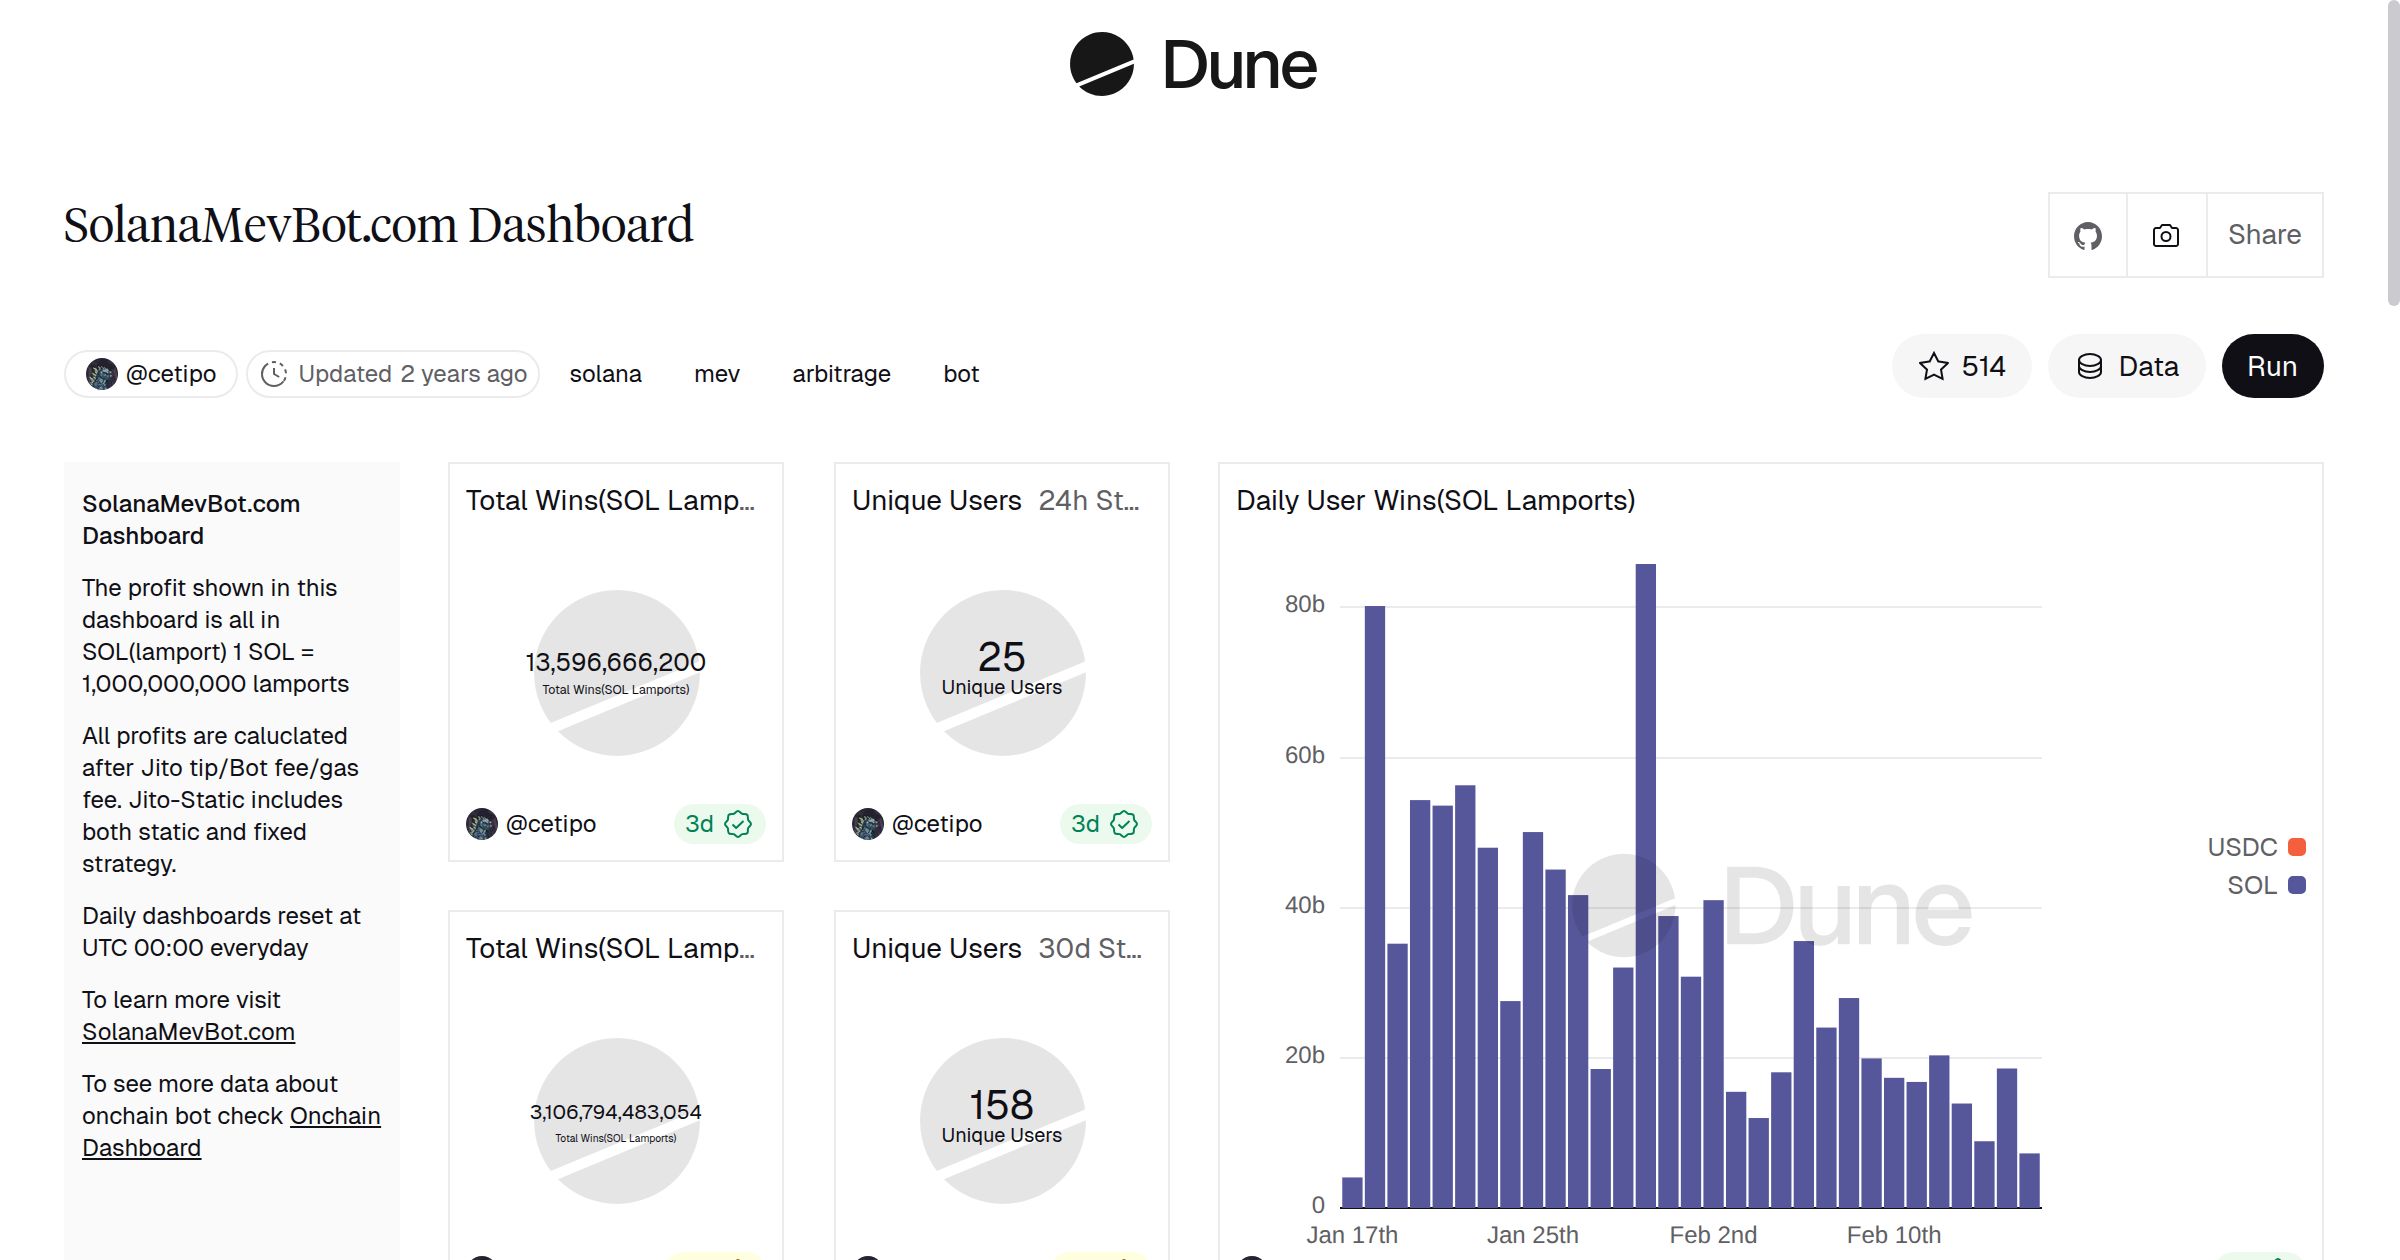The height and width of the screenshot is (1260, 2400).
Task: Click the database icon on the Data button
Action: click(x=2091, y=366)
